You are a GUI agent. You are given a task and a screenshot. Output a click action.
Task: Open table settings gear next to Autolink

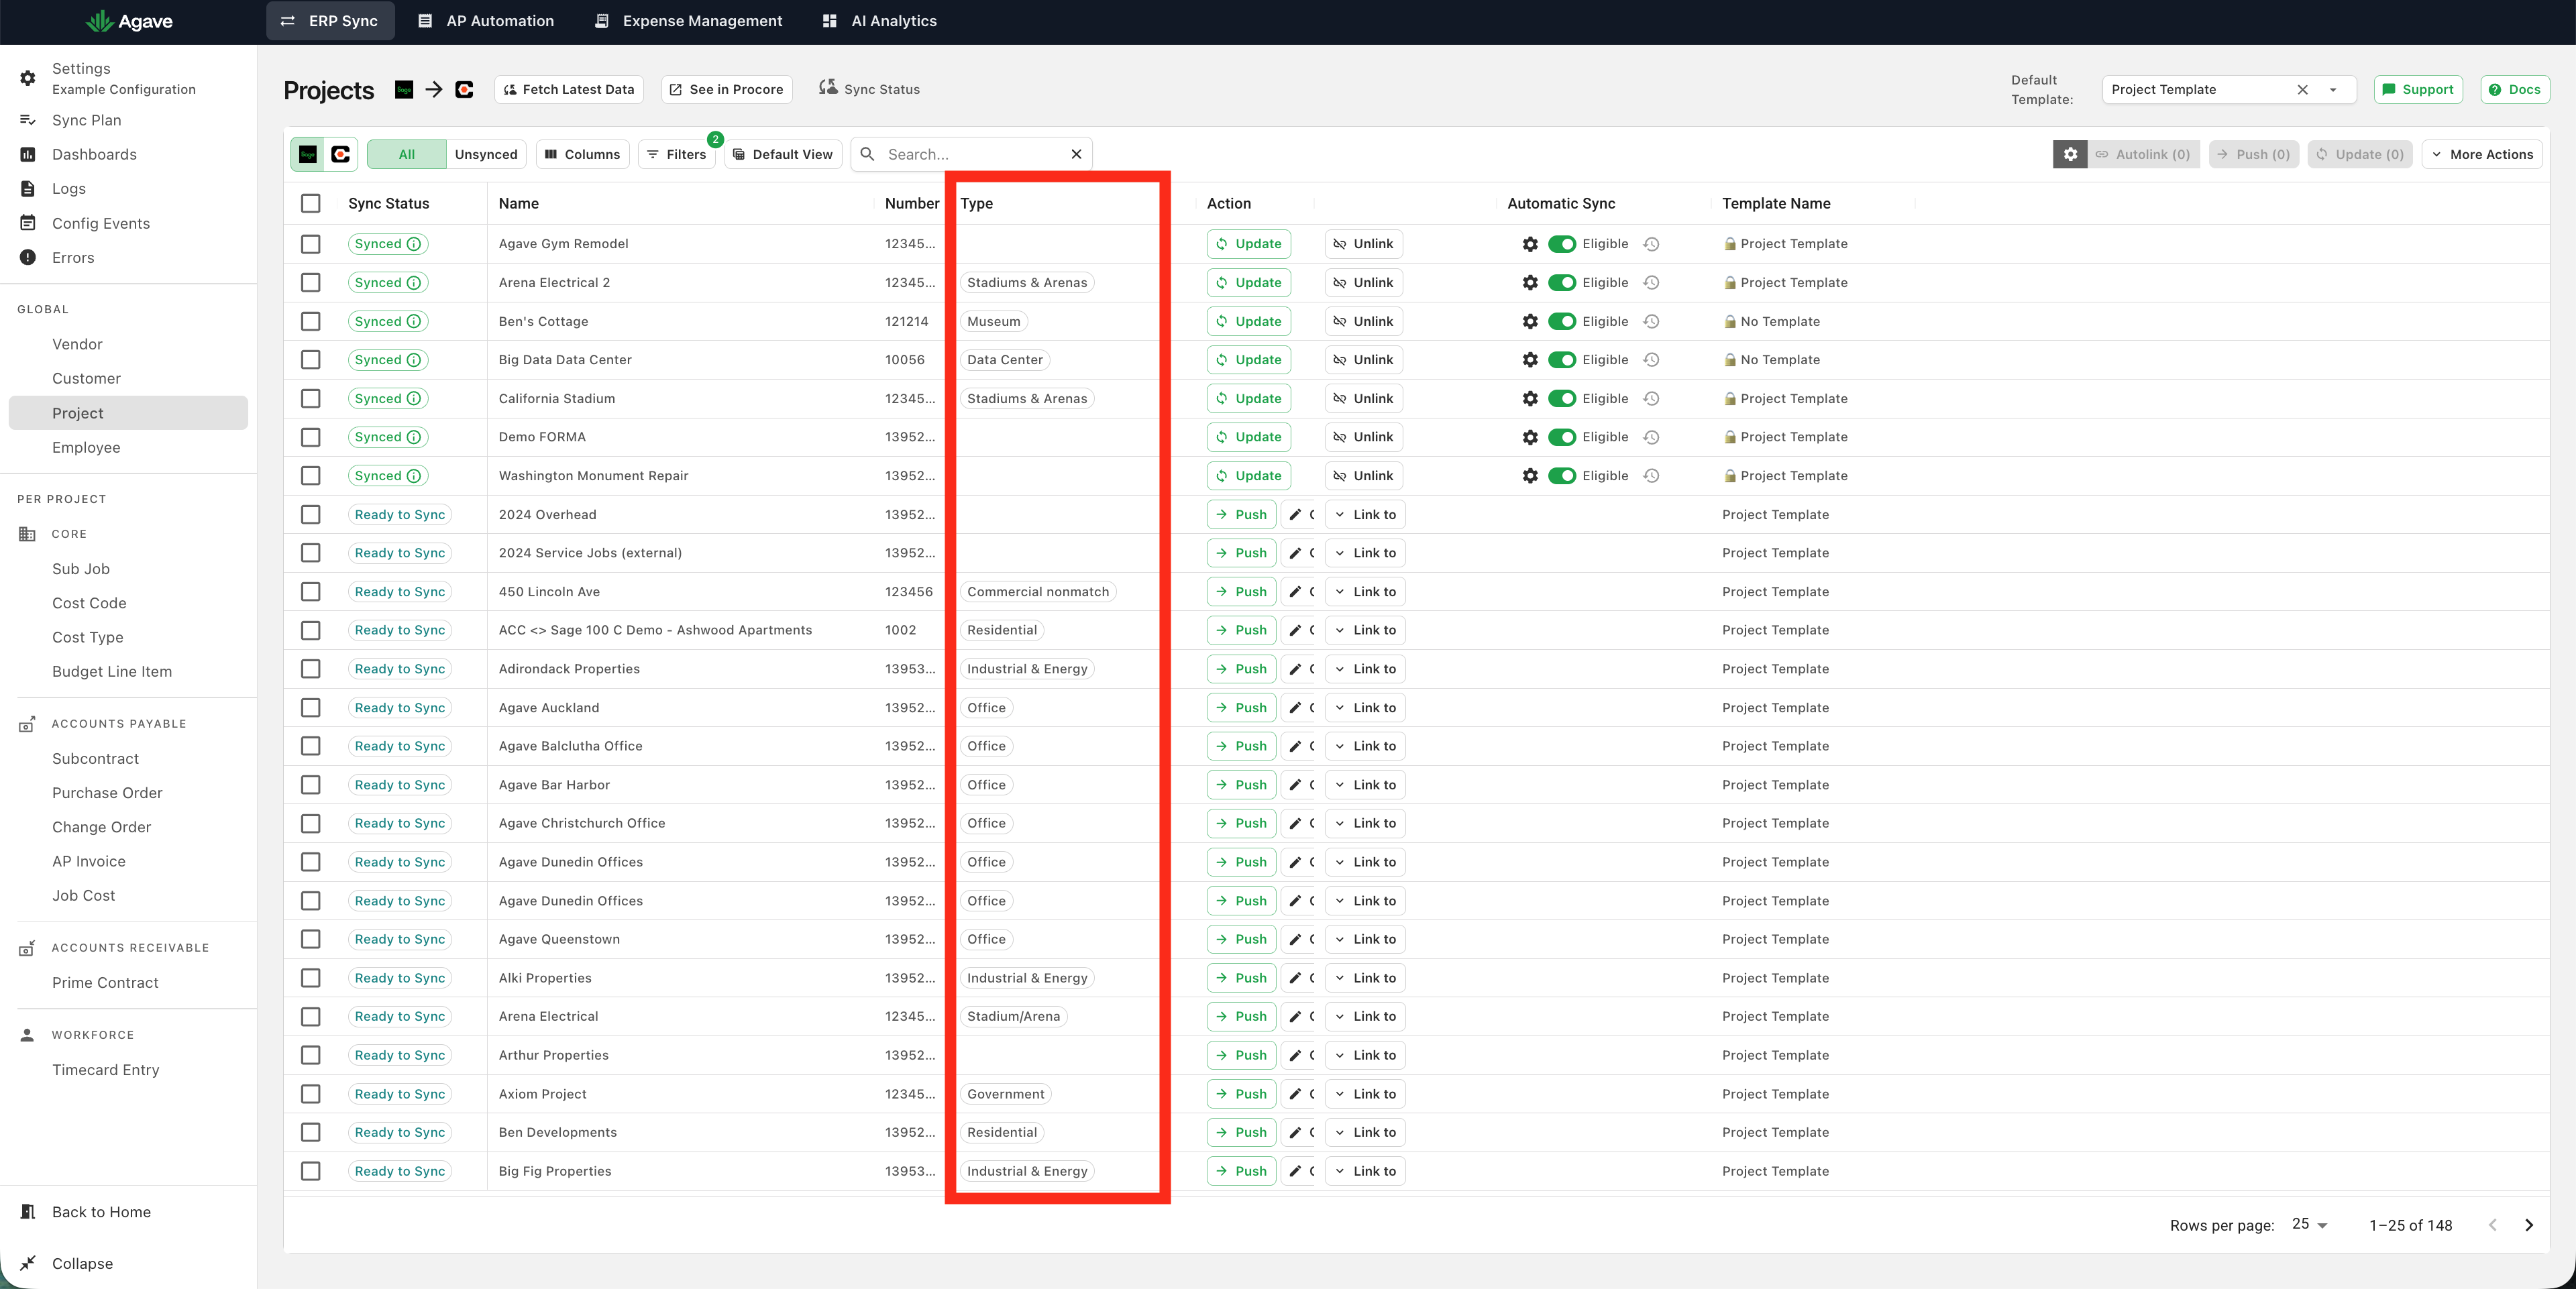tap(2070, 154)
